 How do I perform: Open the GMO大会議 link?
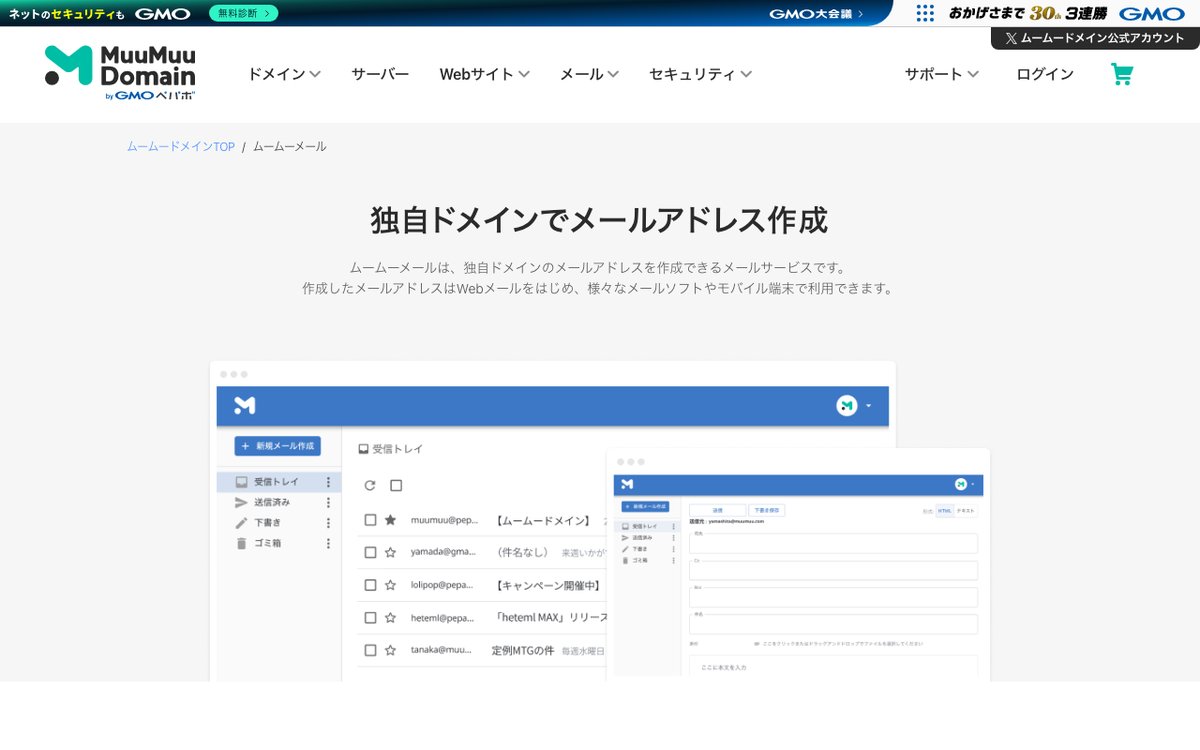(x=816, y=13)
